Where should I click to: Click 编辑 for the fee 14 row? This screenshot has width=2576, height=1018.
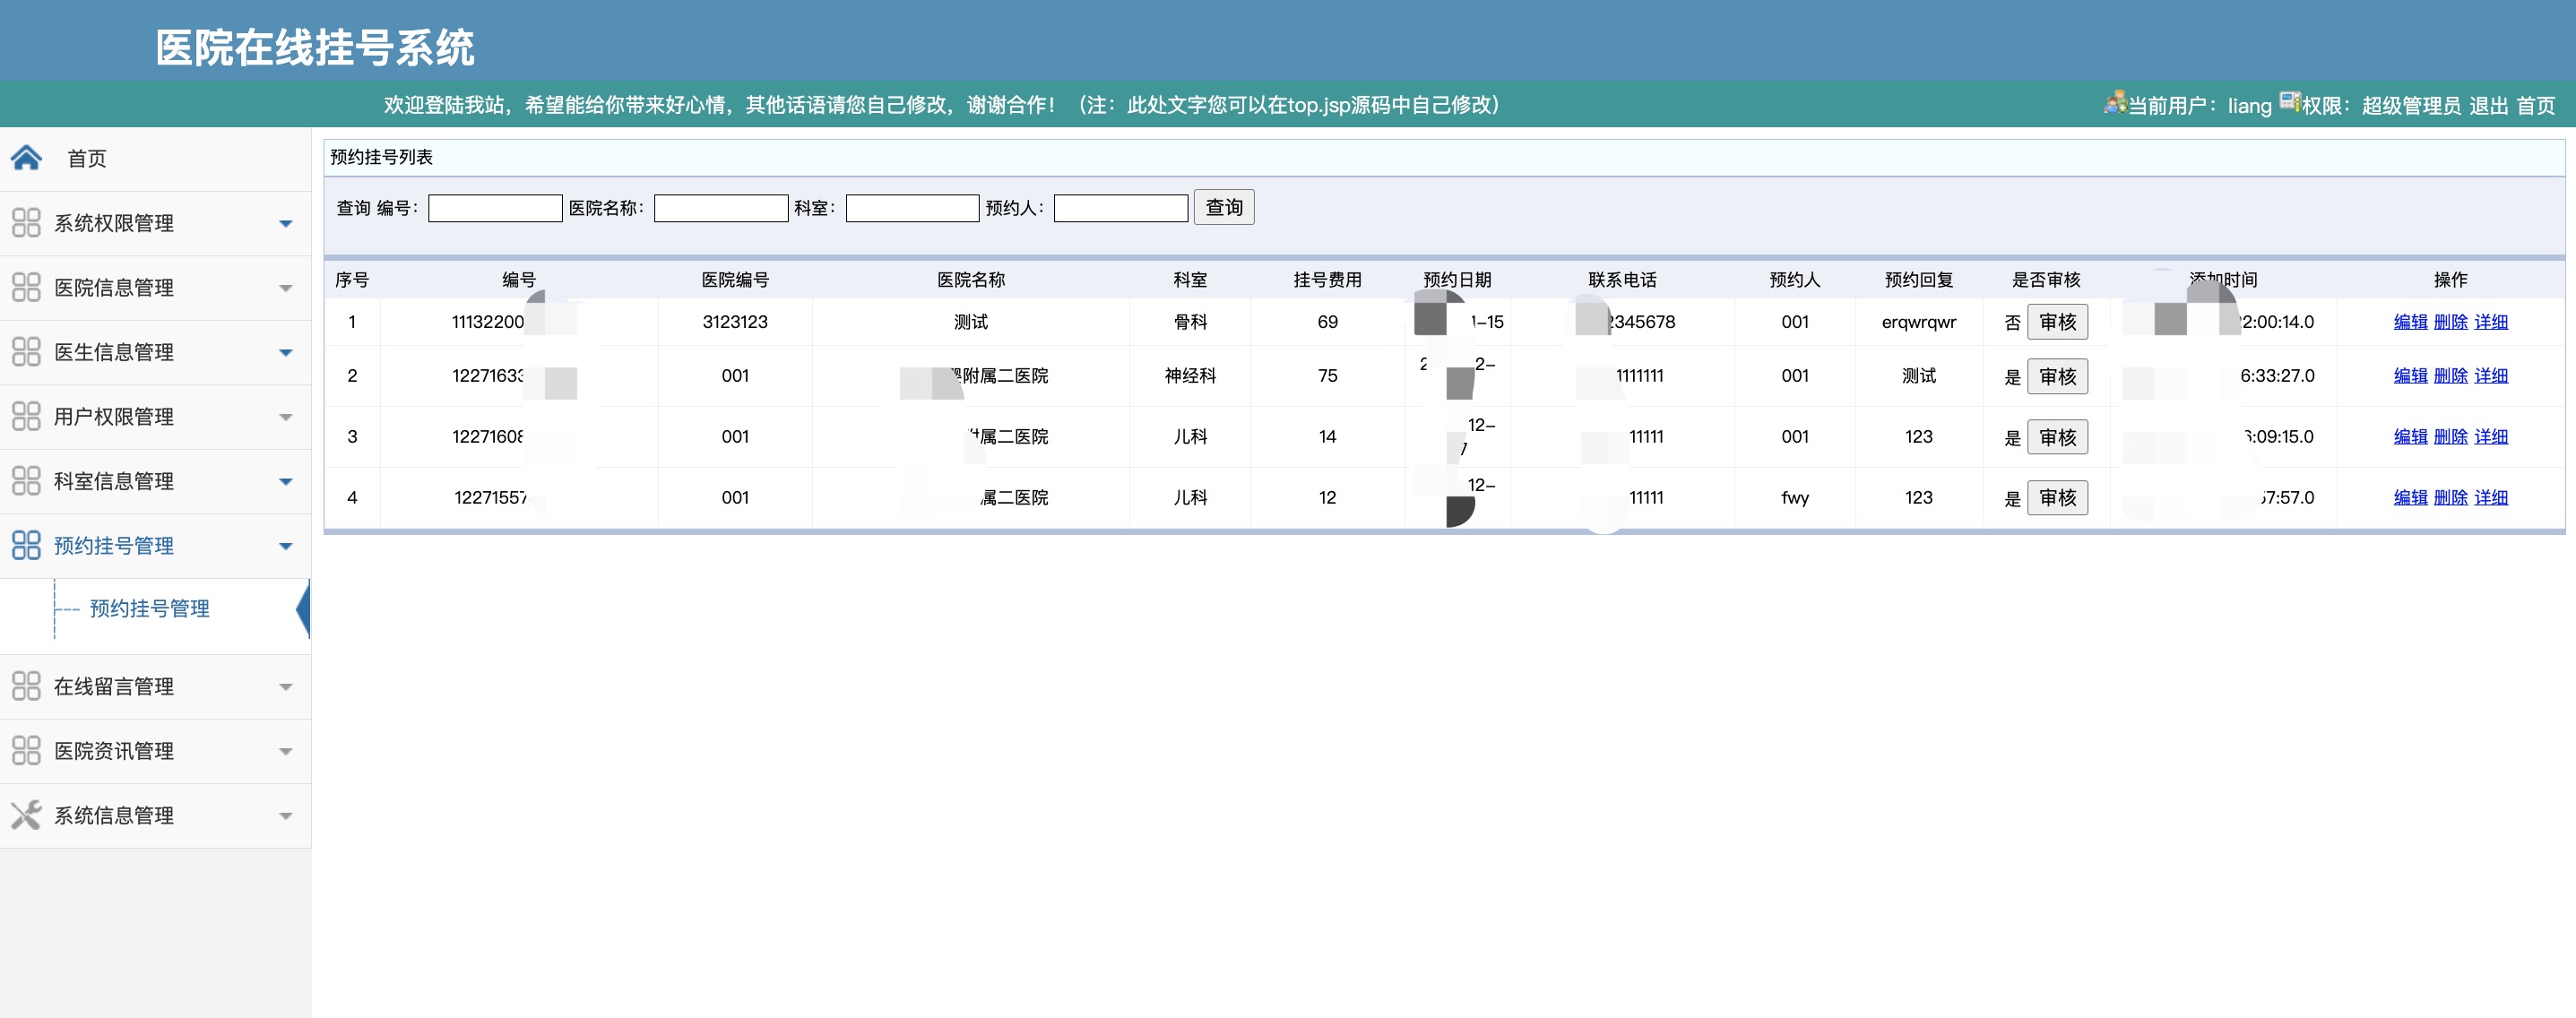2410,437
